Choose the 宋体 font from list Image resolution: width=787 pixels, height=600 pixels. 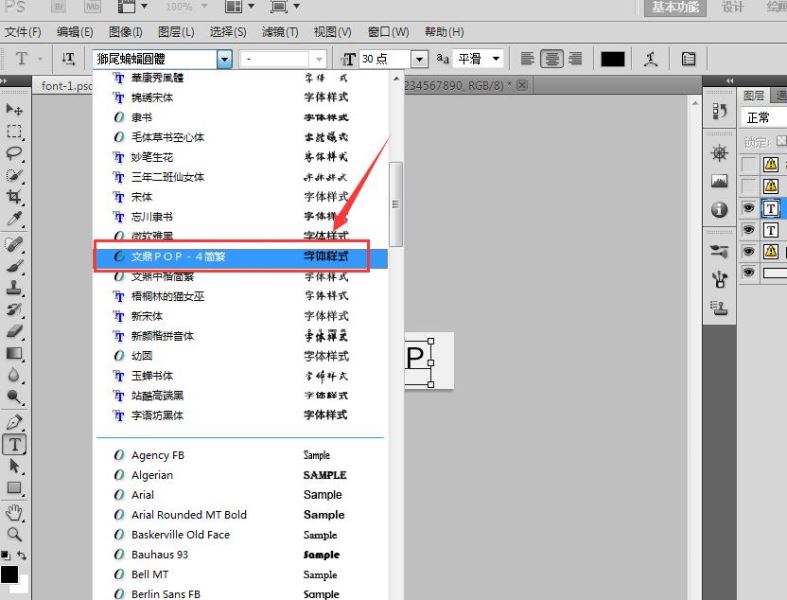click(x=242, y=197)
